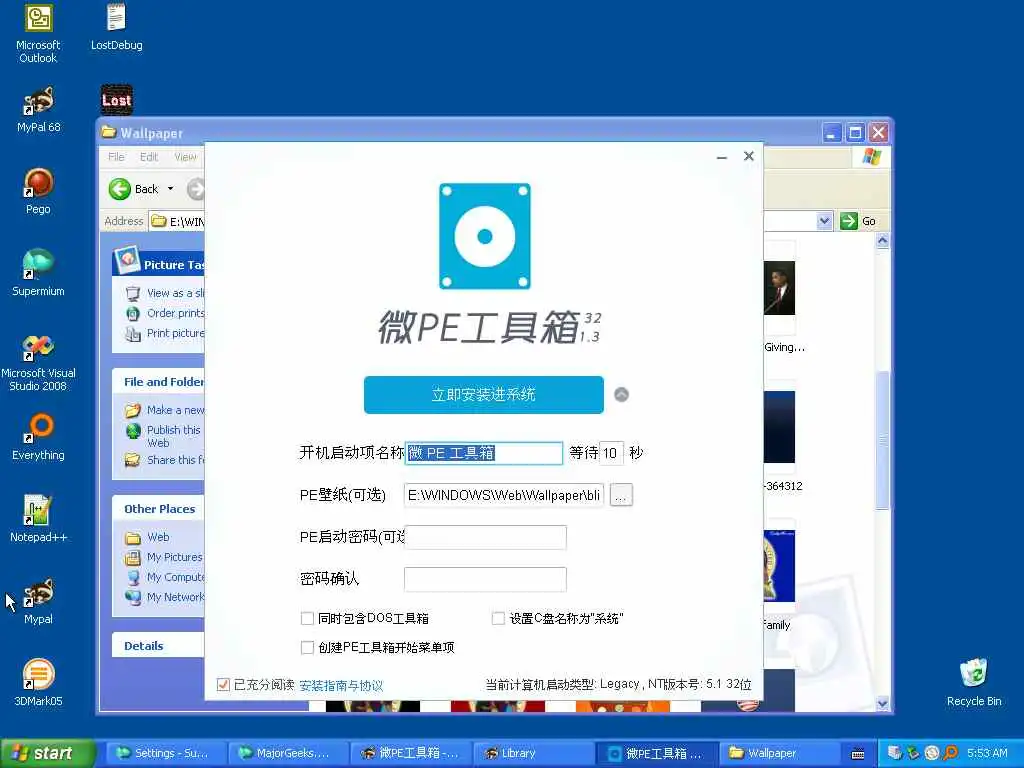This screenshot has width=1024, height=768.
Task: Switch to Wallpaper taskbar item
Action: pyautogui.click(x=780, y=753)
